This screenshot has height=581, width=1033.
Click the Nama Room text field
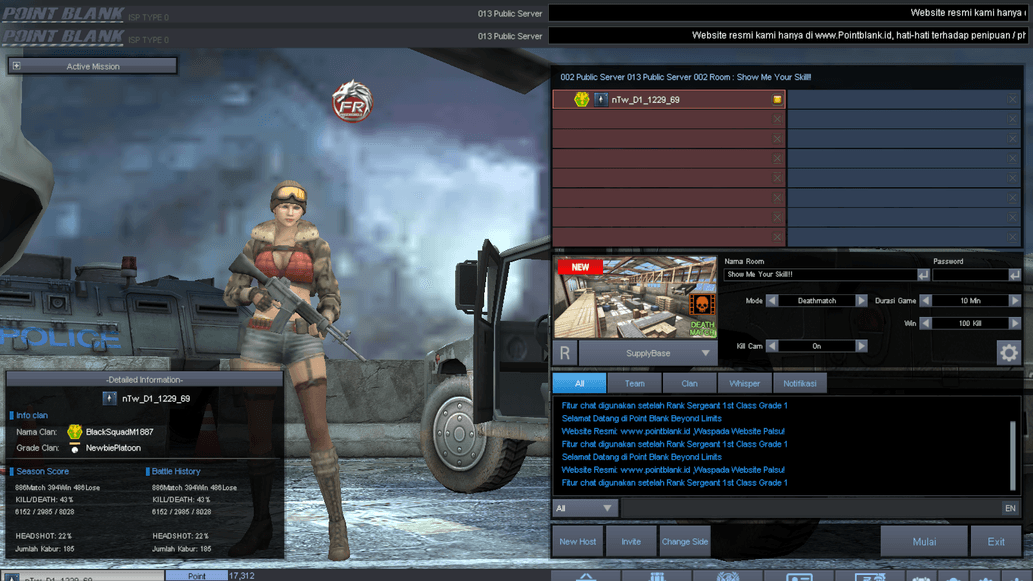coord(820,275)
